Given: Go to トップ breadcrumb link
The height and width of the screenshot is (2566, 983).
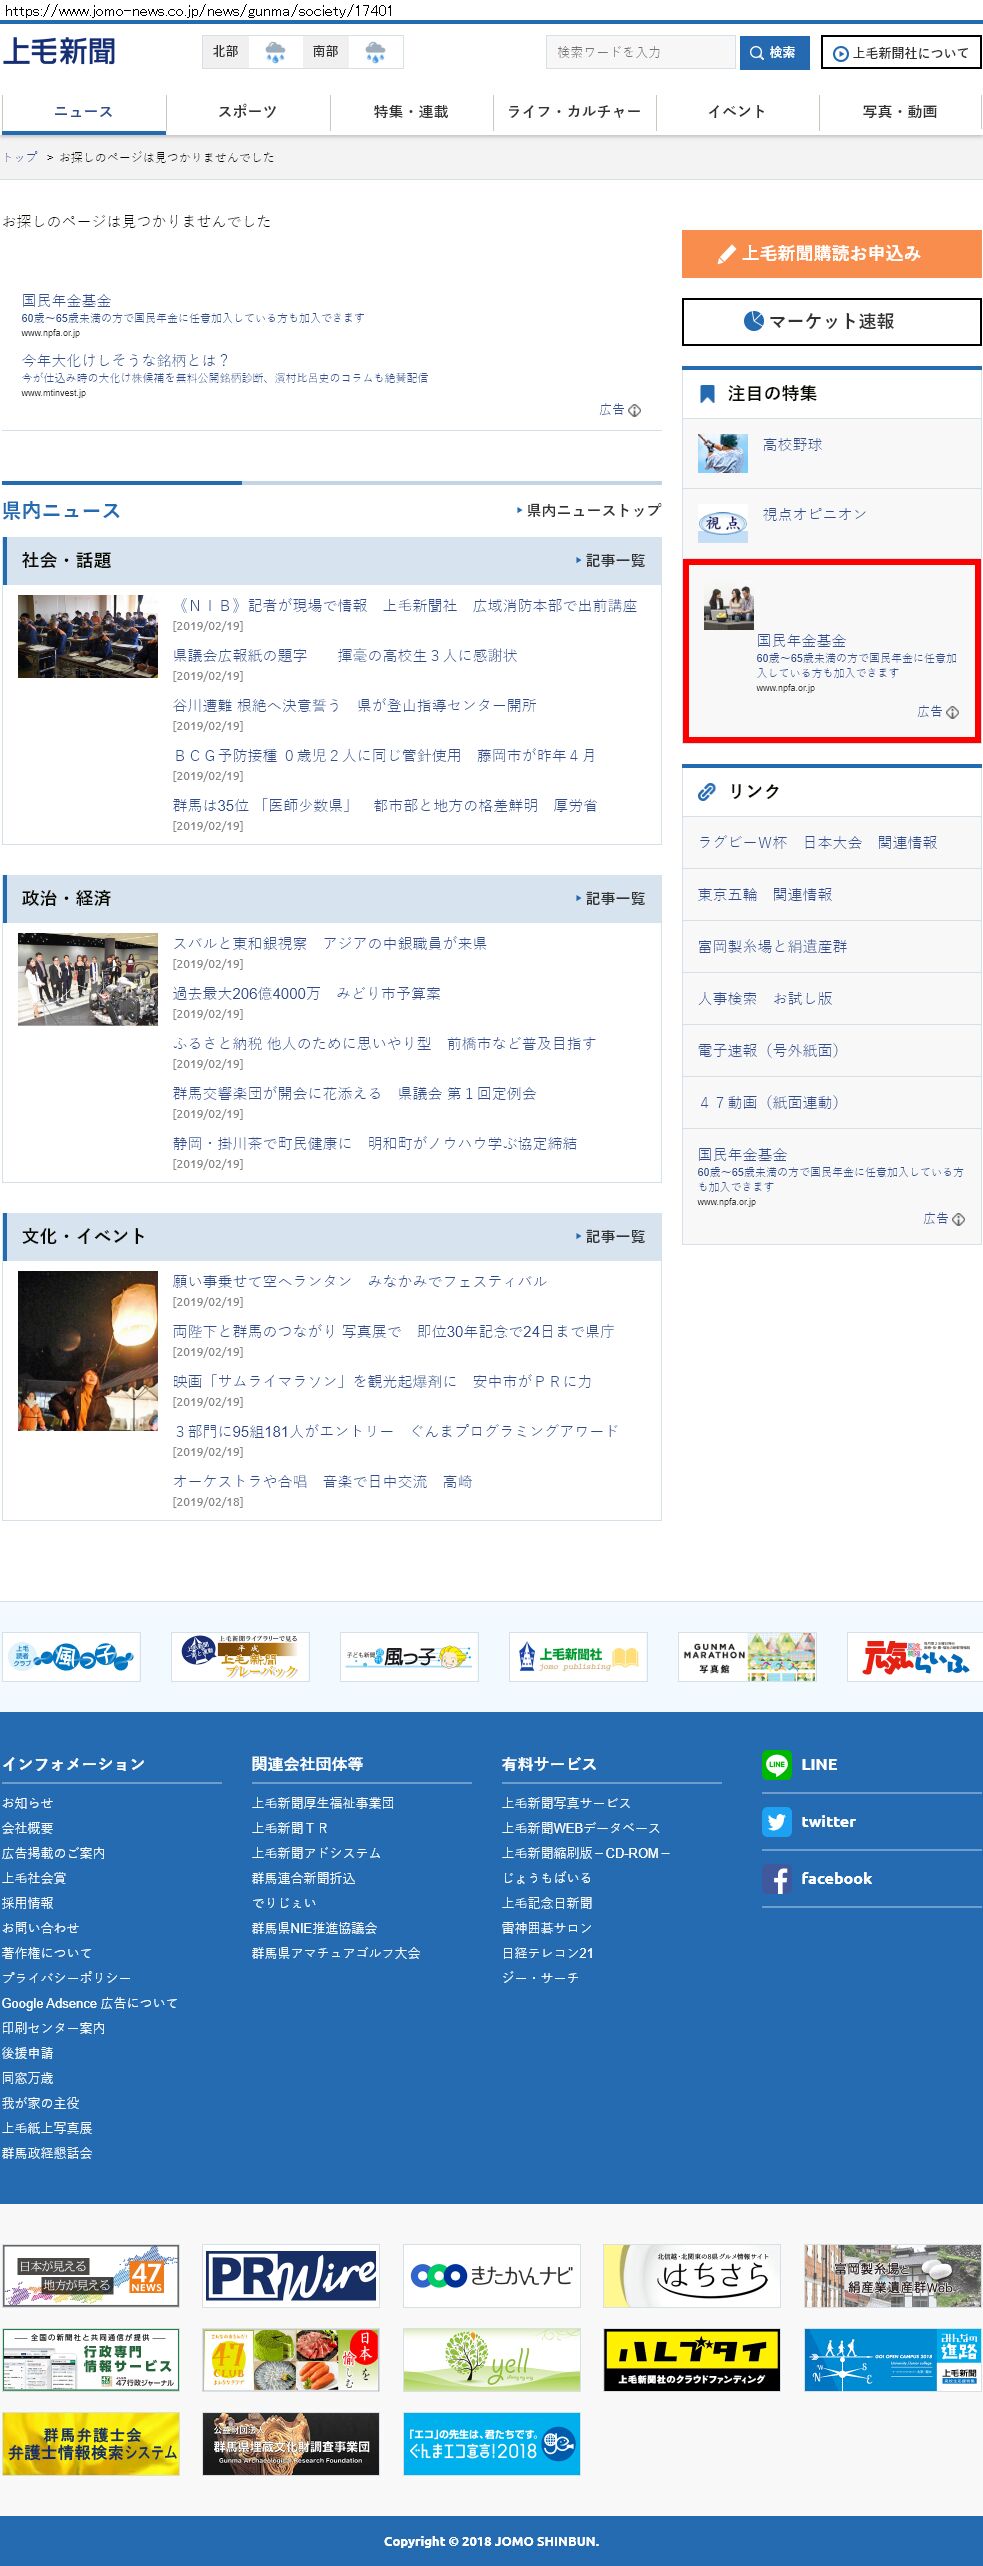Looking at the screenshot, I should (20, 157).
